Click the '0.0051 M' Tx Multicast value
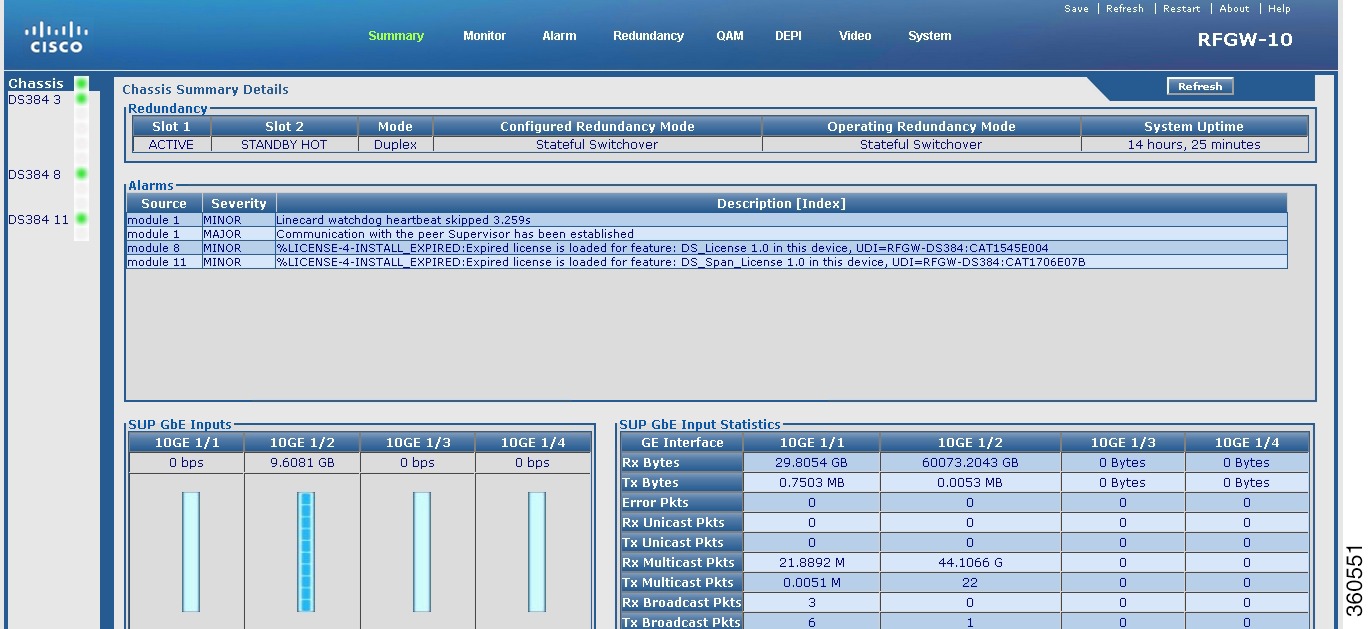 coord(811,583)
